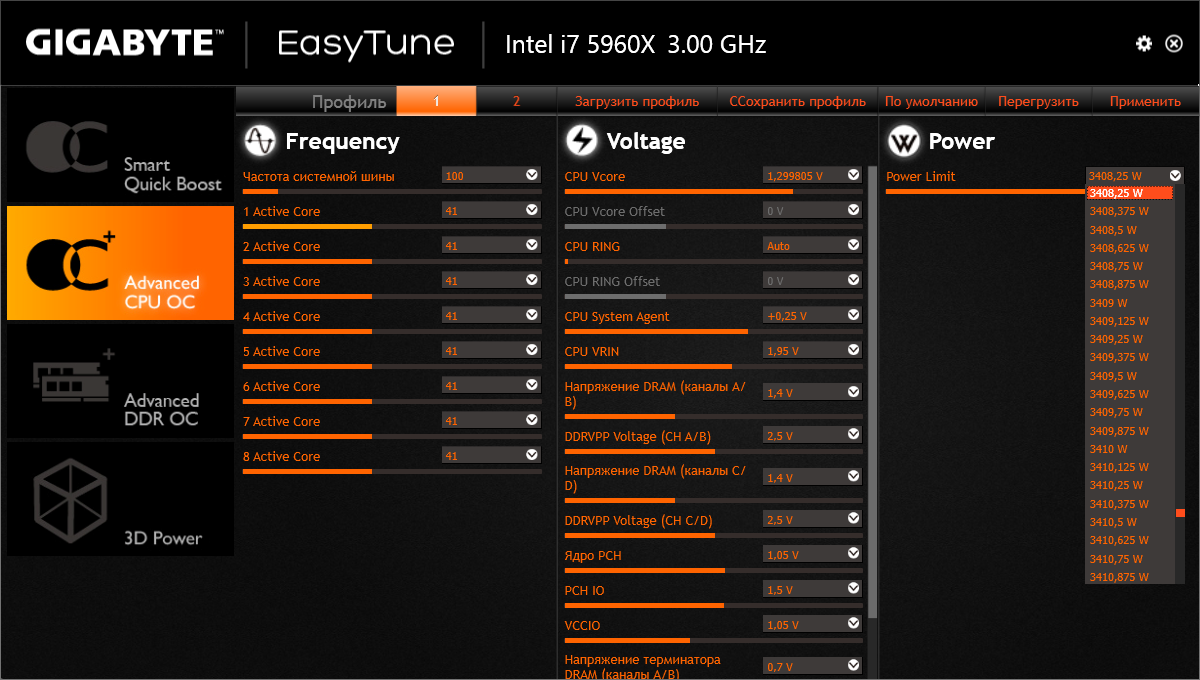Select Advanced CPU OC section

(x=120, y=263)
